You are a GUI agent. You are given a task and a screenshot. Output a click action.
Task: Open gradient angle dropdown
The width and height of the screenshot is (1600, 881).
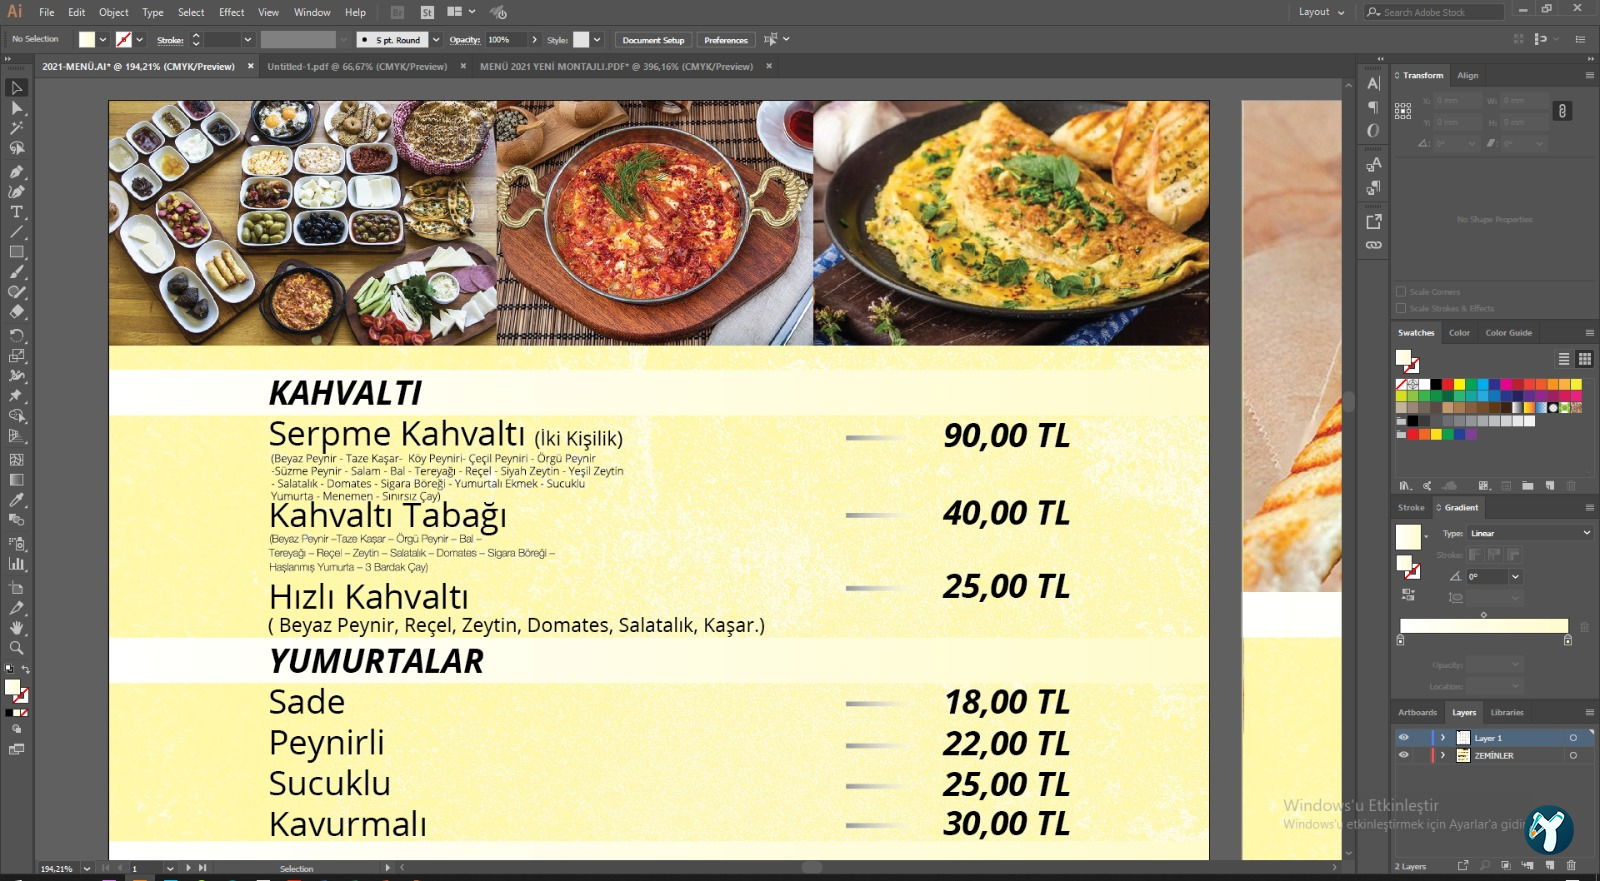click(1515, 576)
